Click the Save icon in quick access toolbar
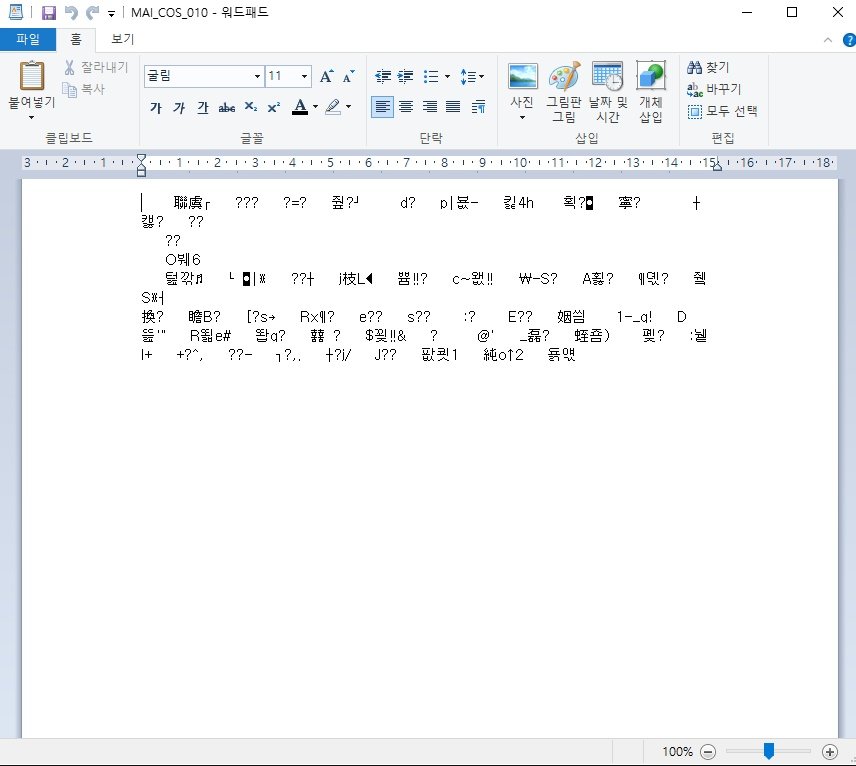 (x=49, y=13)
